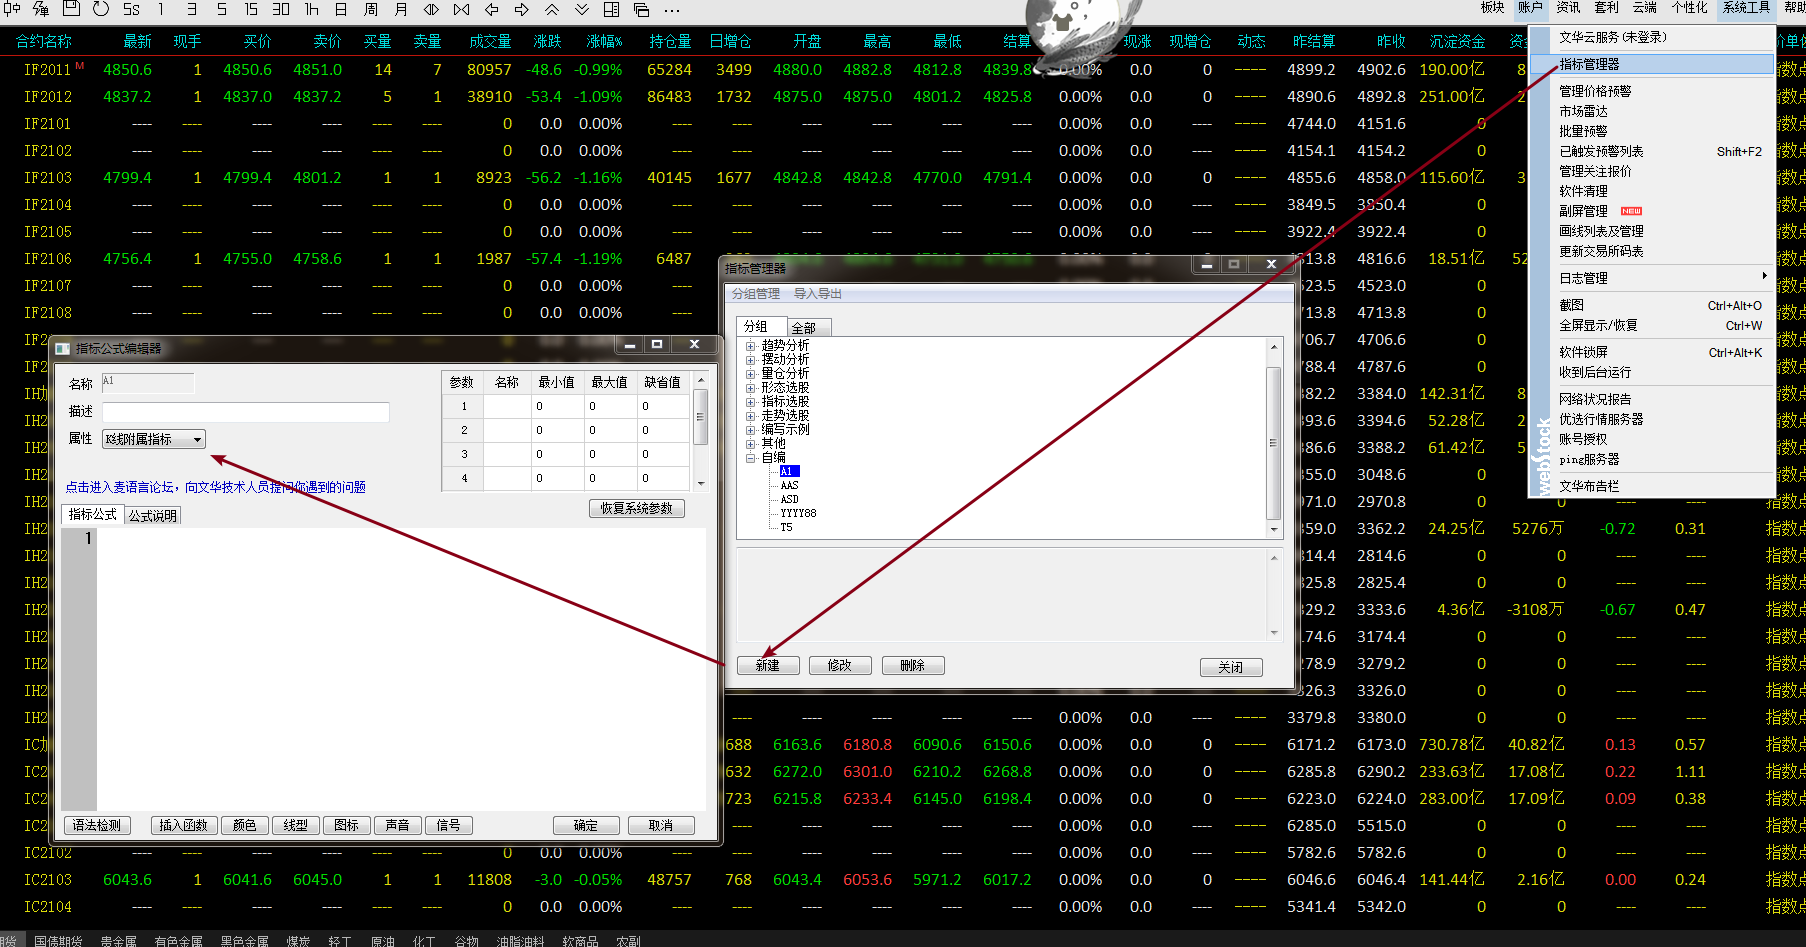Click the refresh circular arrow icon
This screenshot has height=947, width=1806.
101,9
